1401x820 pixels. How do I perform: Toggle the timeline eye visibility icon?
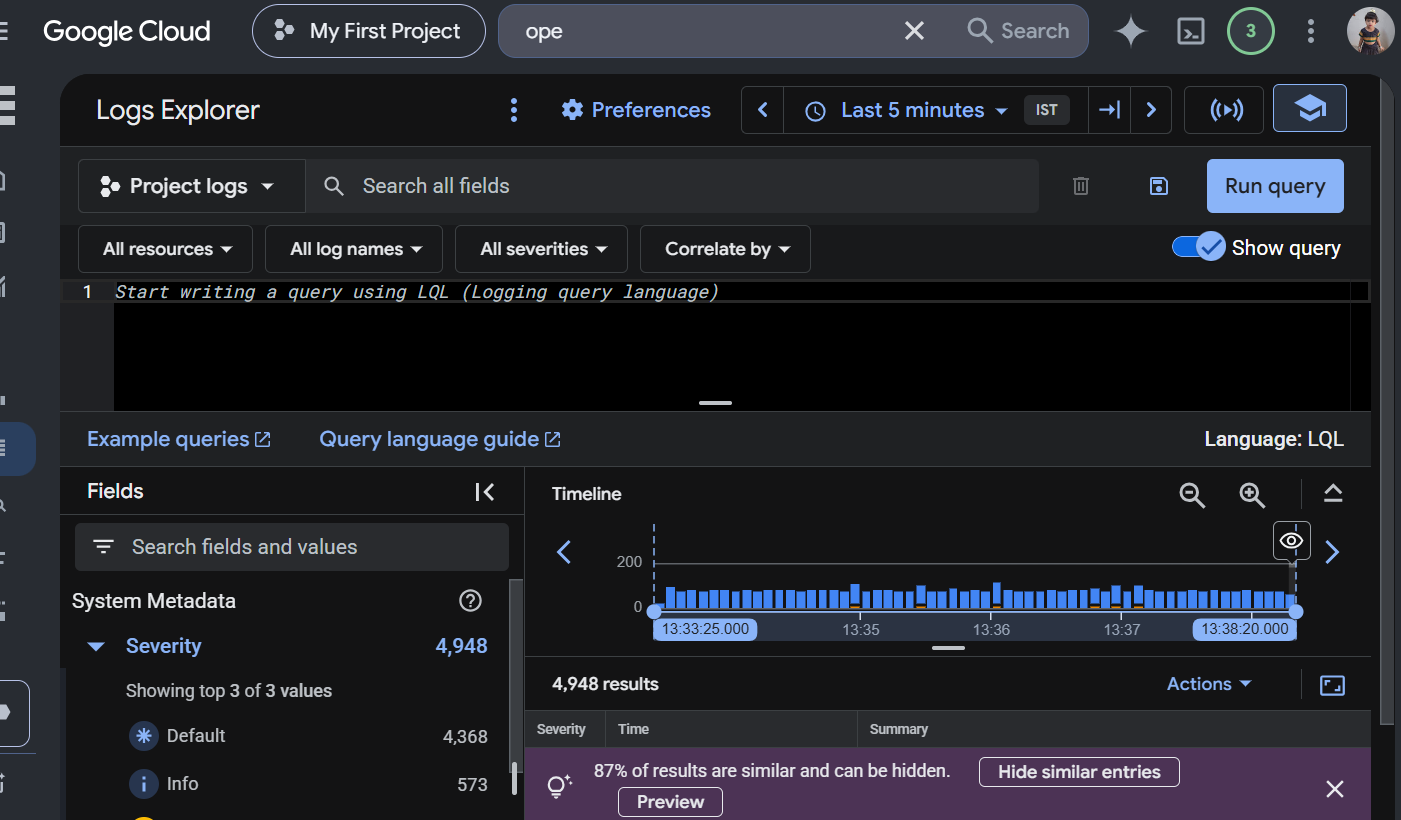(1292, 541)
